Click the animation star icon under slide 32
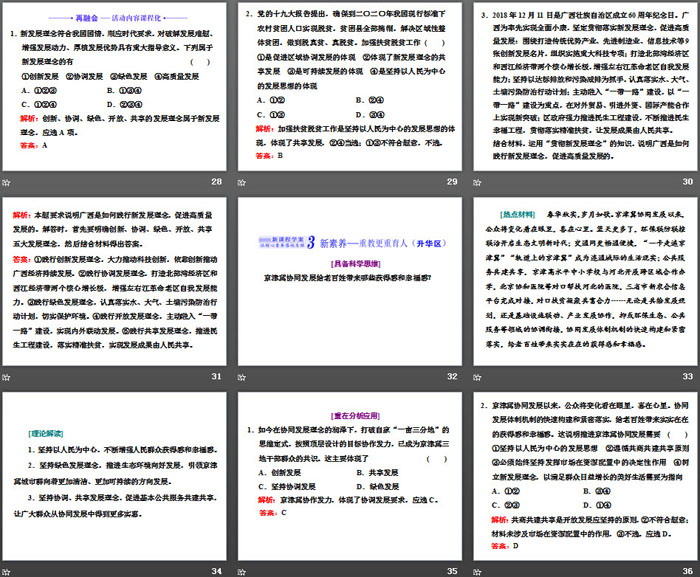The width and height of the screenshot is (700, 577). (241, 376)
